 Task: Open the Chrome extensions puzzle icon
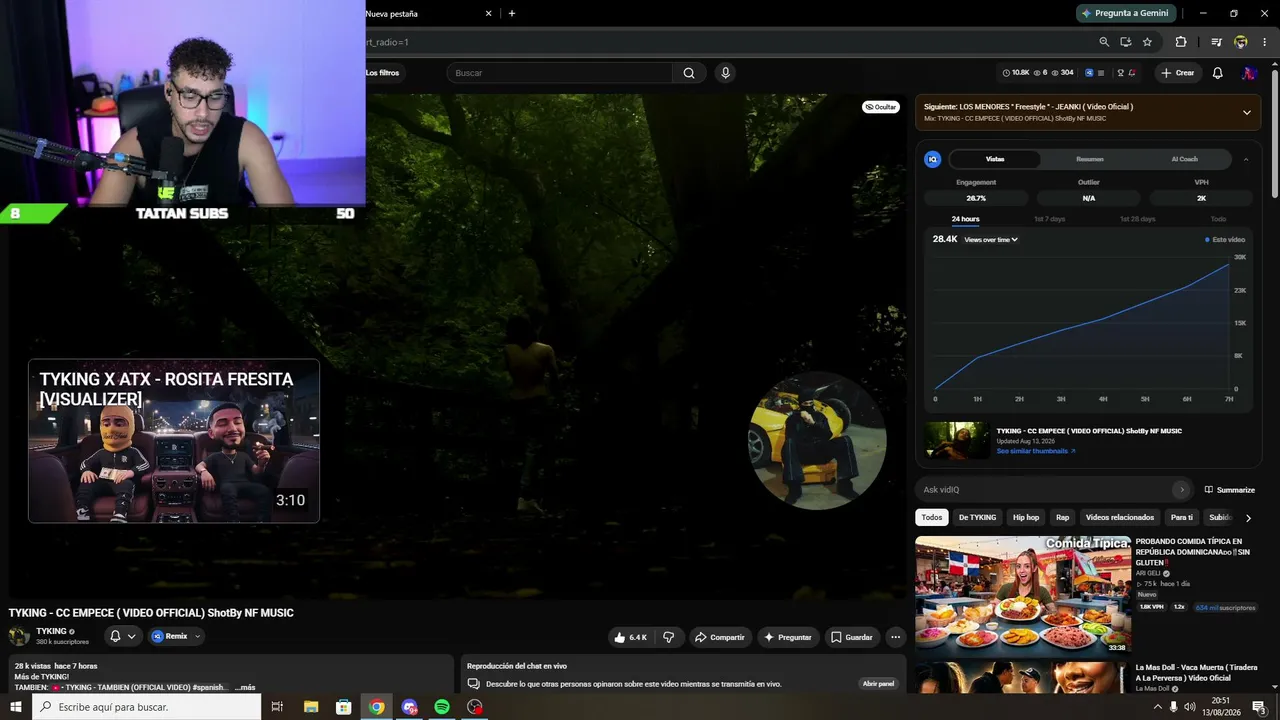(x=1181, y=42)
